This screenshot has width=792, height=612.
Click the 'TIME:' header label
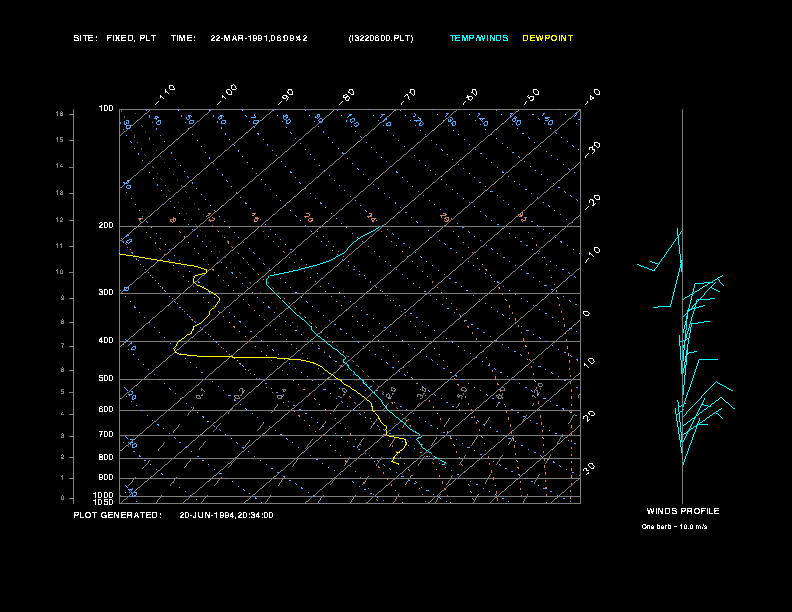(183, 38)
